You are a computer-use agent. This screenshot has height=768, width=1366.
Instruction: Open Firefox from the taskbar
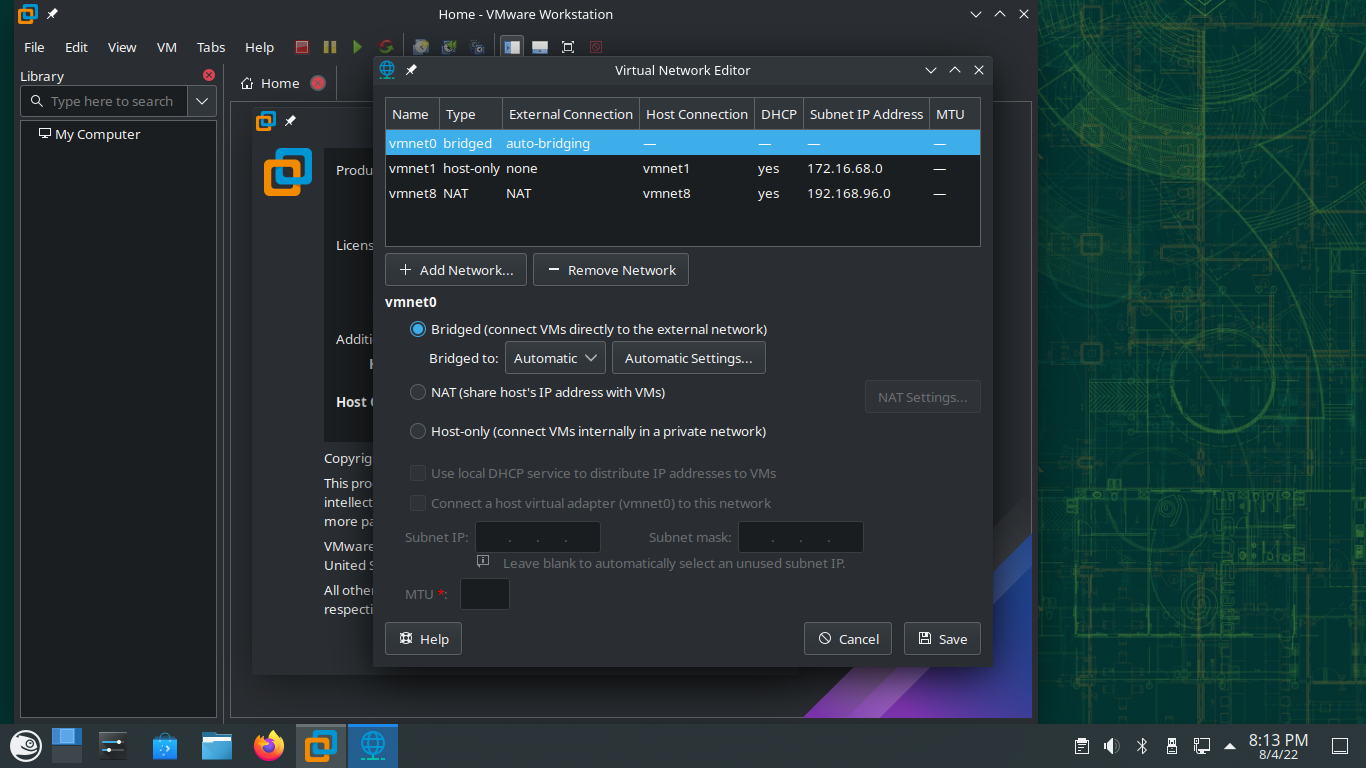(268, 746)
